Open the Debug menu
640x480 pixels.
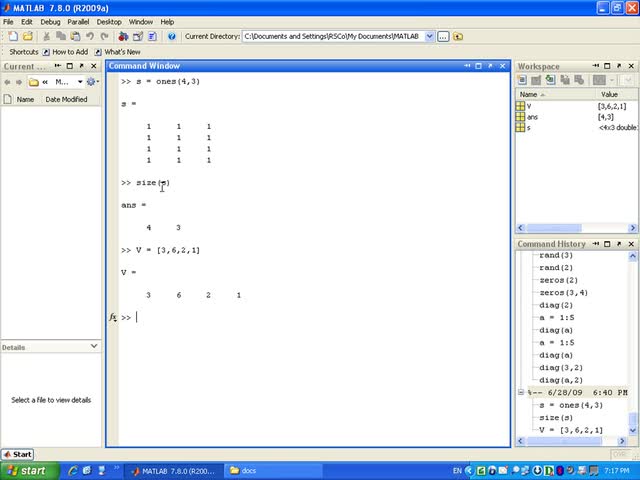[50, 22]
